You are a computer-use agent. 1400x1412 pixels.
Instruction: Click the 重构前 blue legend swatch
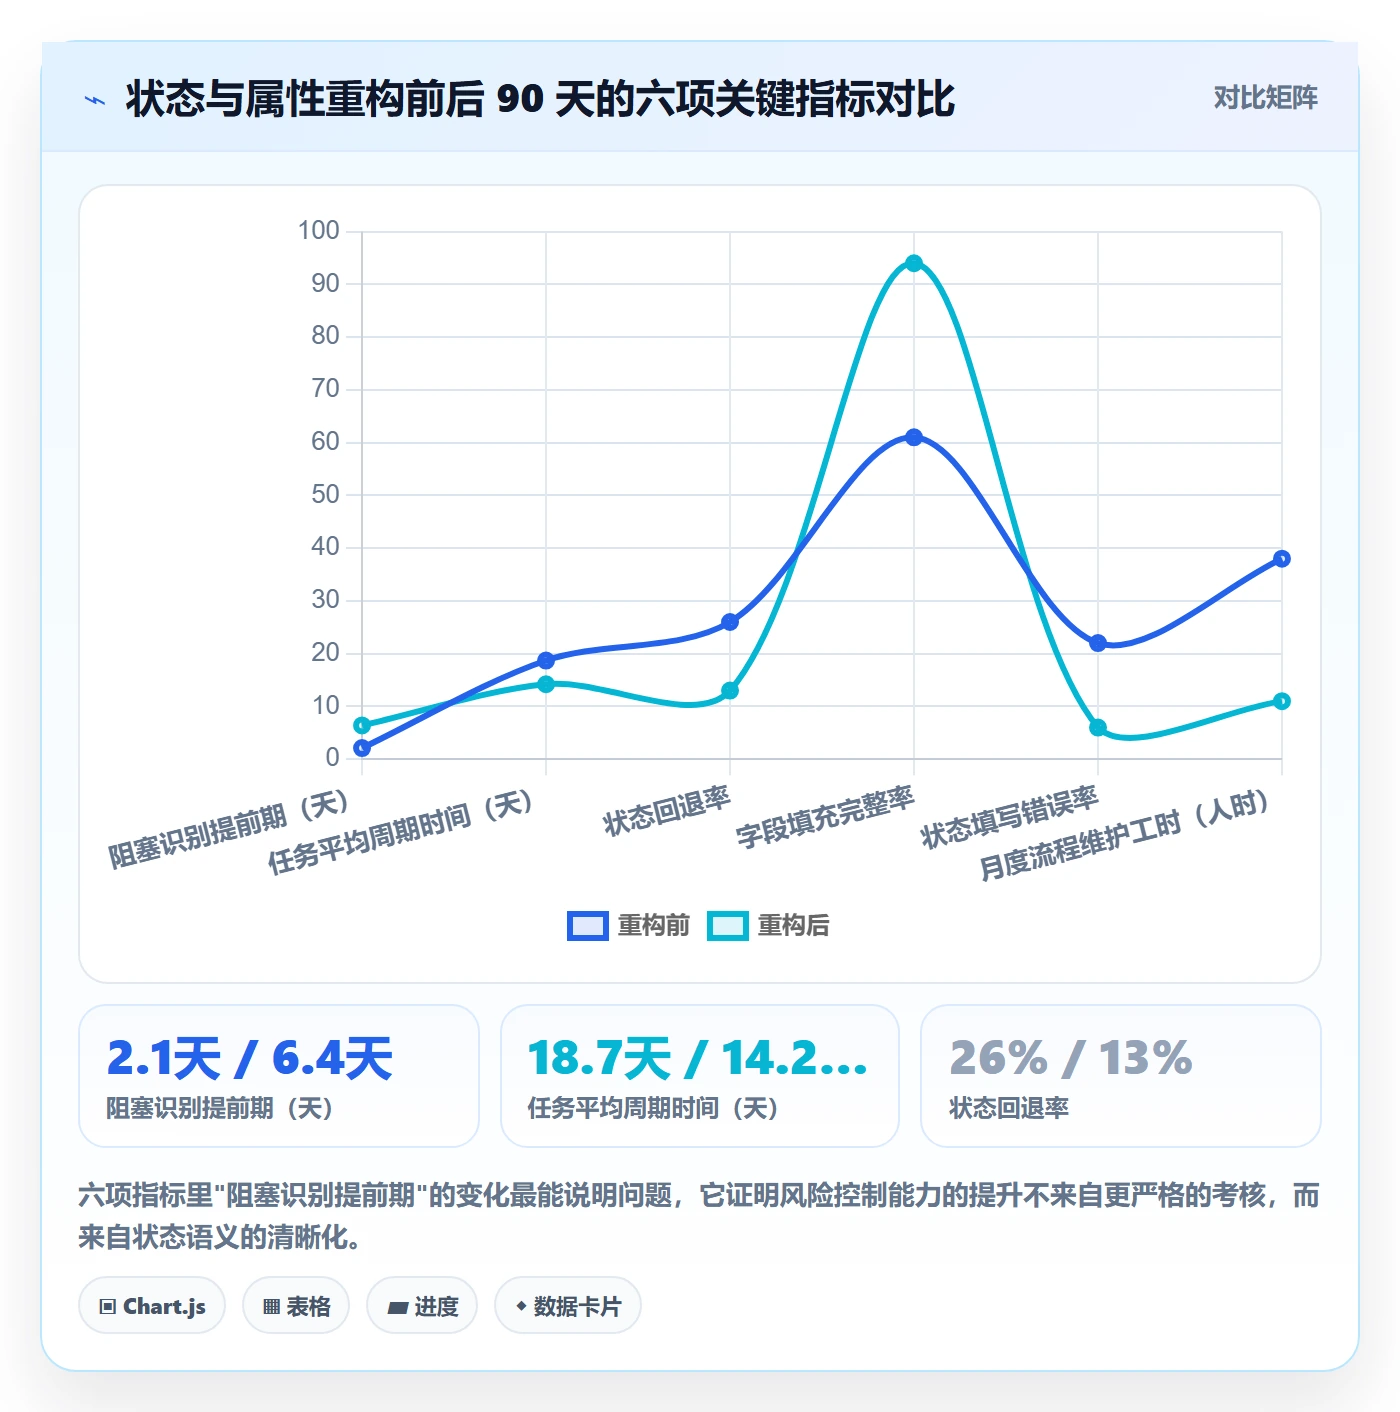tap(587, 926)
